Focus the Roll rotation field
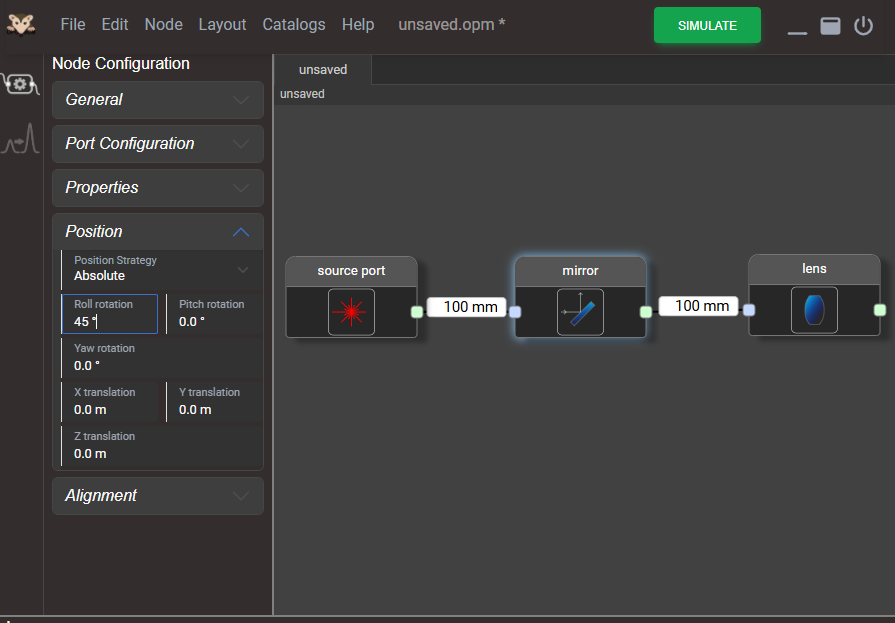Screen dimensions: 895x623 (x=110, y=313)
